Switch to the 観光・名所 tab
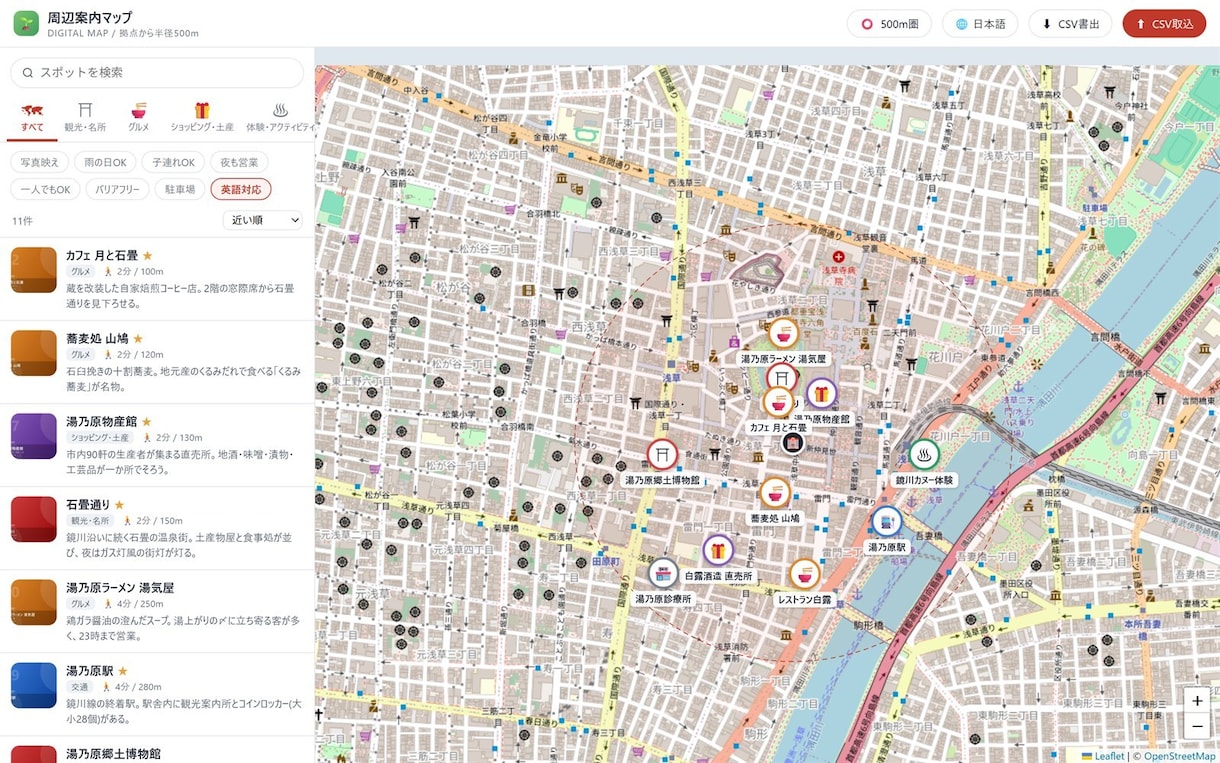This screenshot has height=763, width=1220. [x=85, y=118]
